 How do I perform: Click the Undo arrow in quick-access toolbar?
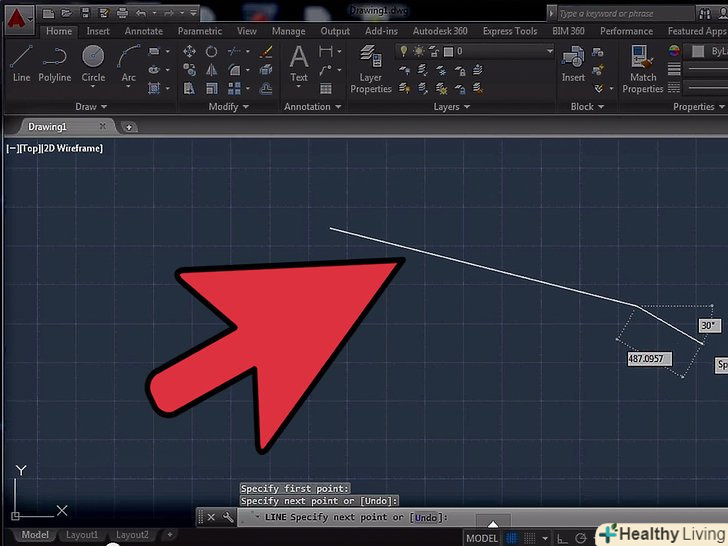141,13
